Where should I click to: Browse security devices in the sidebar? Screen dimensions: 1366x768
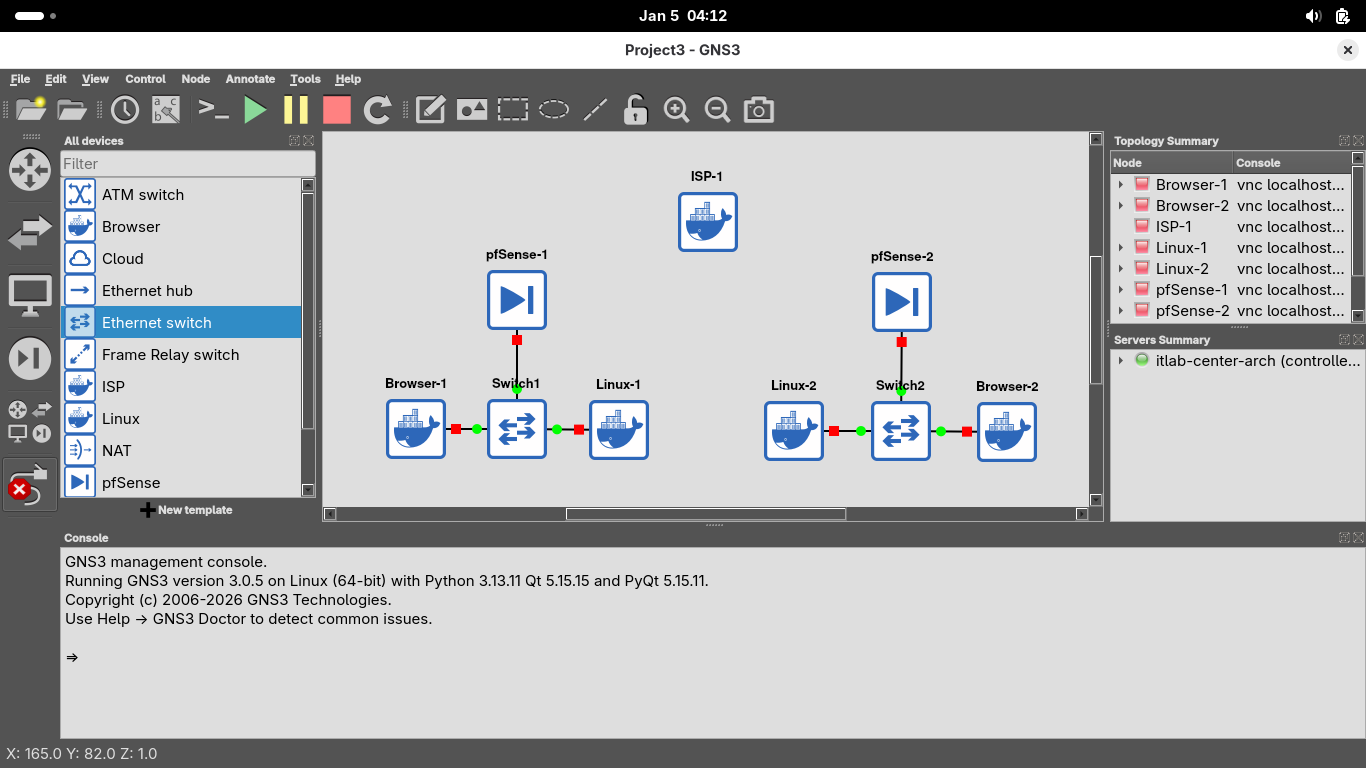(29, 358)
